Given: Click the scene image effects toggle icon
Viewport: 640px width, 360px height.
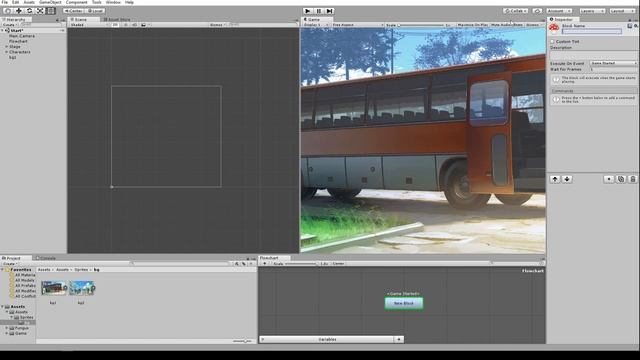Looking at the screenshot, I should tap(144, 25).
